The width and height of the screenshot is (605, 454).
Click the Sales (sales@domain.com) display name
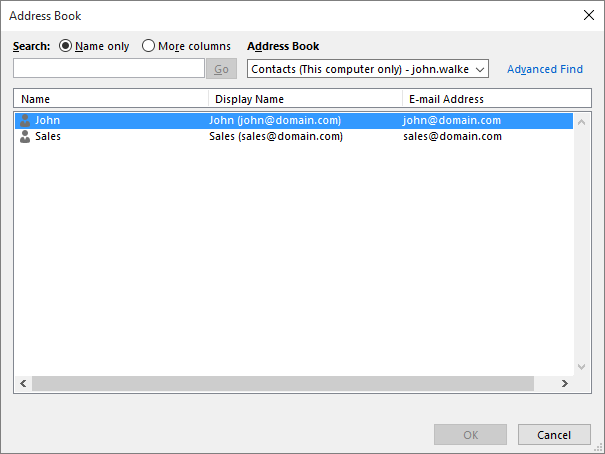tap(275, 136)
